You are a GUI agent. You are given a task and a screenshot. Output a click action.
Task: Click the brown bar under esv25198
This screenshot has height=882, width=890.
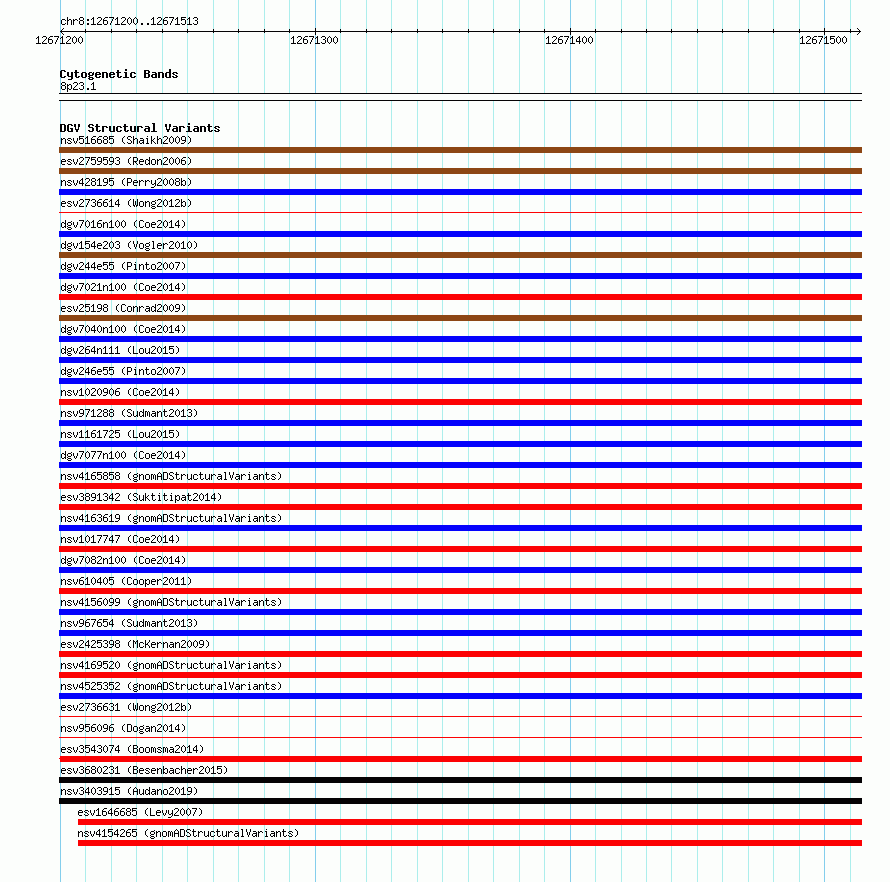[460, 318]
